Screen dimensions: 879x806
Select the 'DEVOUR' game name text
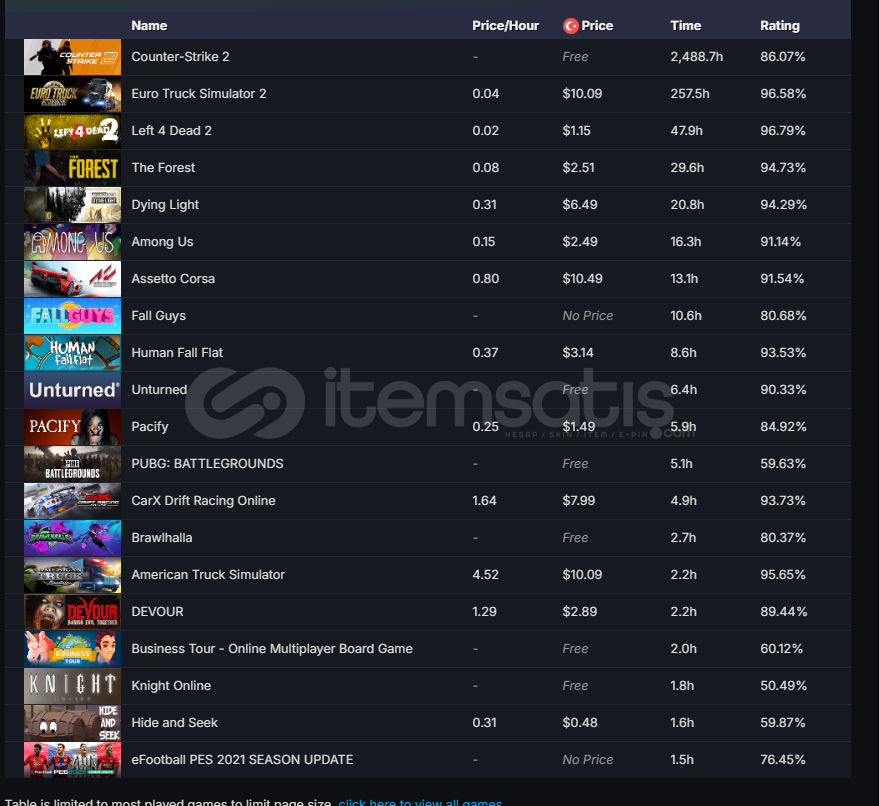pyautogui.click(x=157, y=612)
